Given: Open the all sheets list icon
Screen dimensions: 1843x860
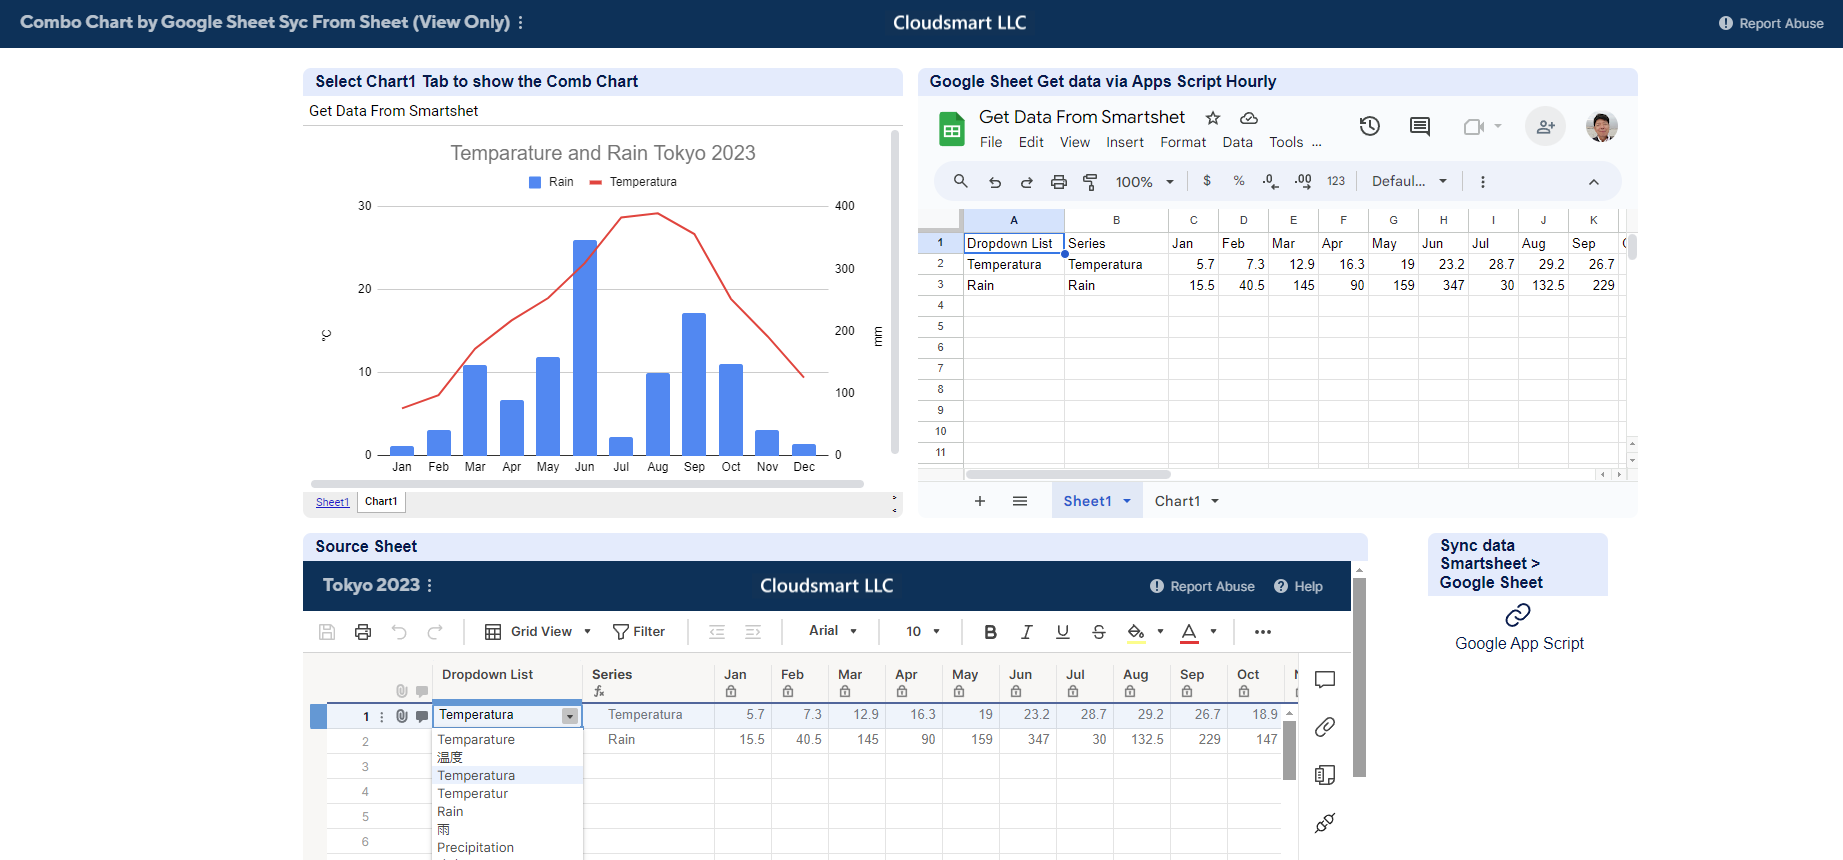Looking at the screenshot, I should [1020, 501].
